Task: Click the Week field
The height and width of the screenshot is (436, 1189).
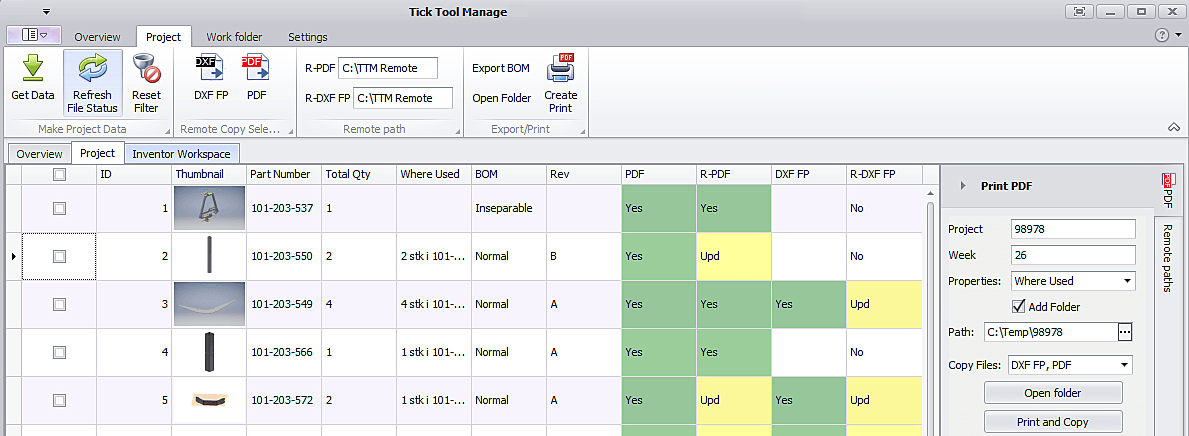Action: point(1073,255)
